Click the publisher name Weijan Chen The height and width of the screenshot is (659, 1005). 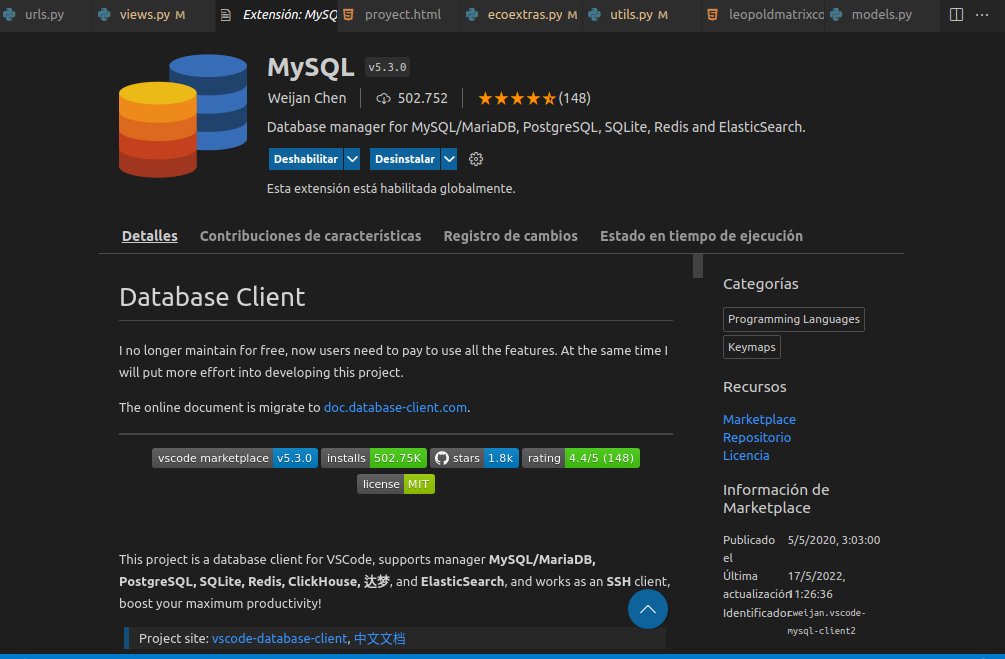point(306,98)
